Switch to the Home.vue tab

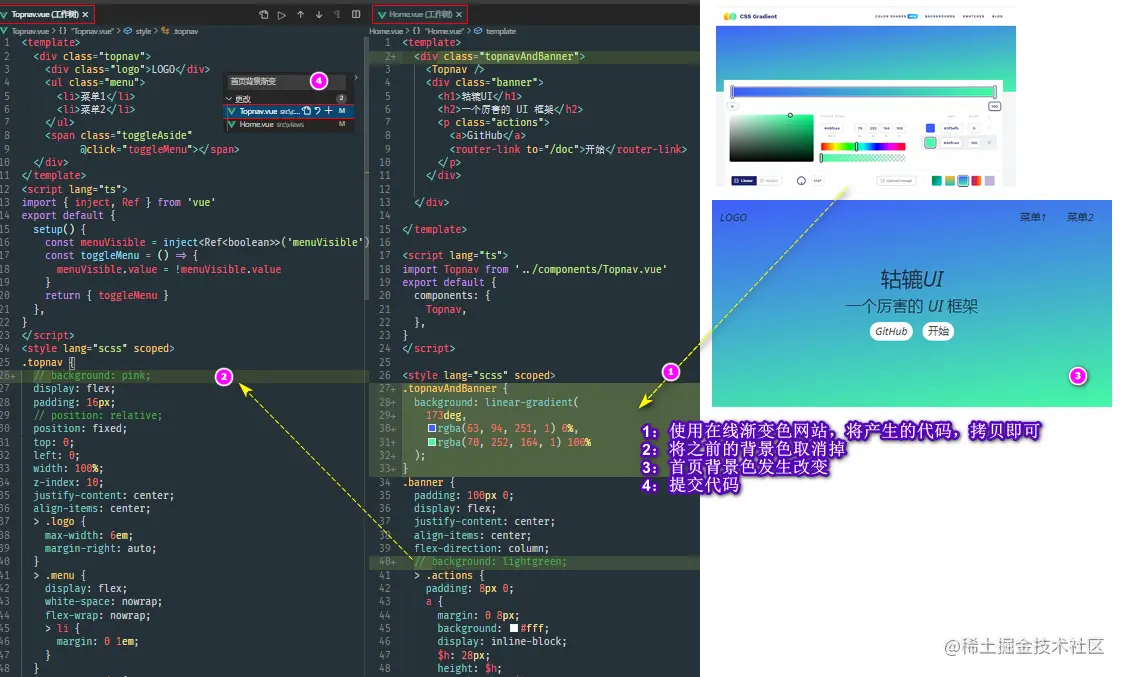coord(419,14)
